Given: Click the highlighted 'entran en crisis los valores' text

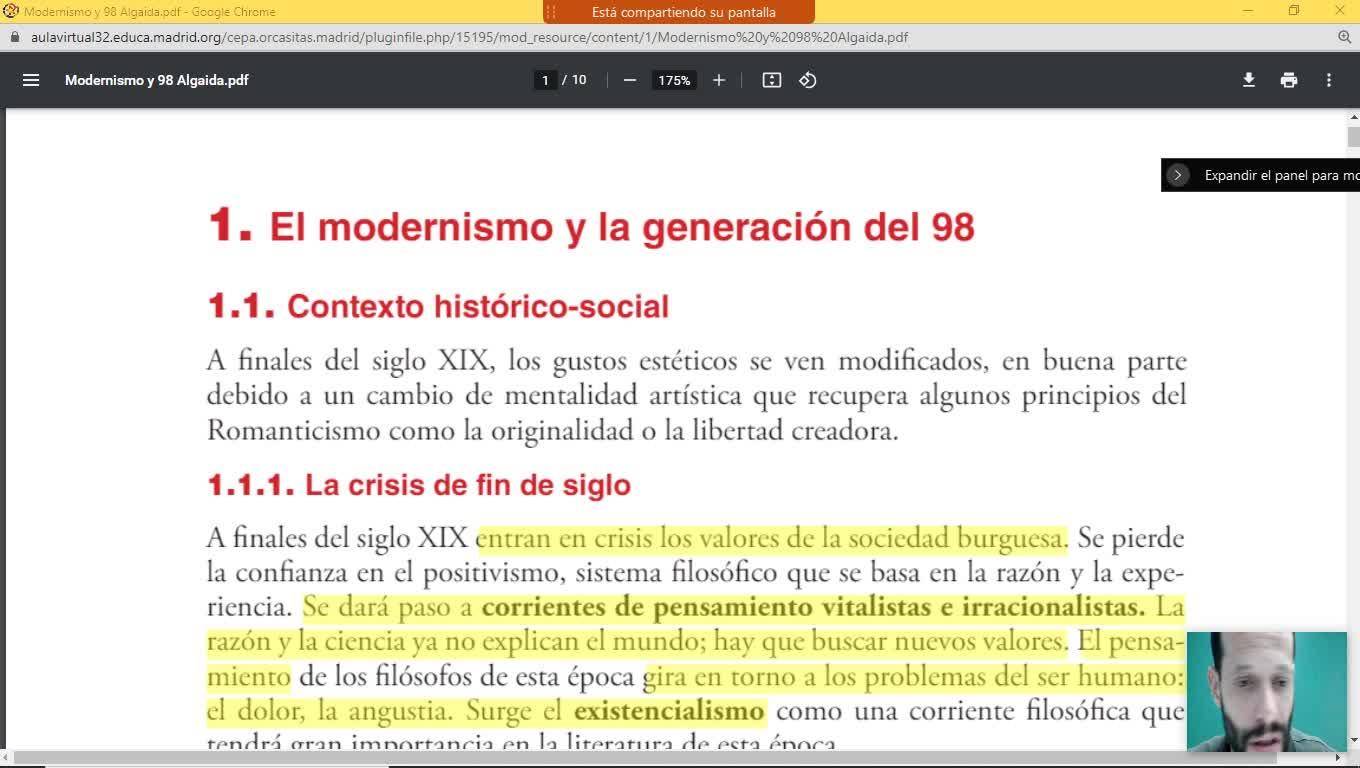Looking at the screenshot, I should [x=771, y=538].
